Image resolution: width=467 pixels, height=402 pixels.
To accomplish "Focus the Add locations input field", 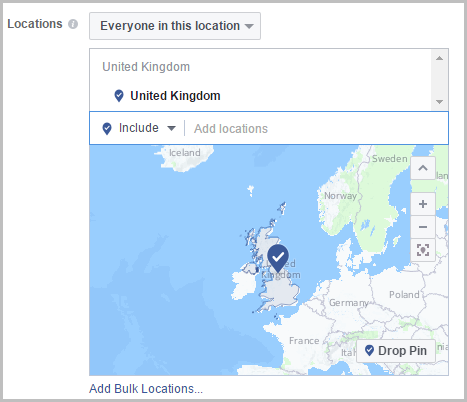I will pos(316,128).
